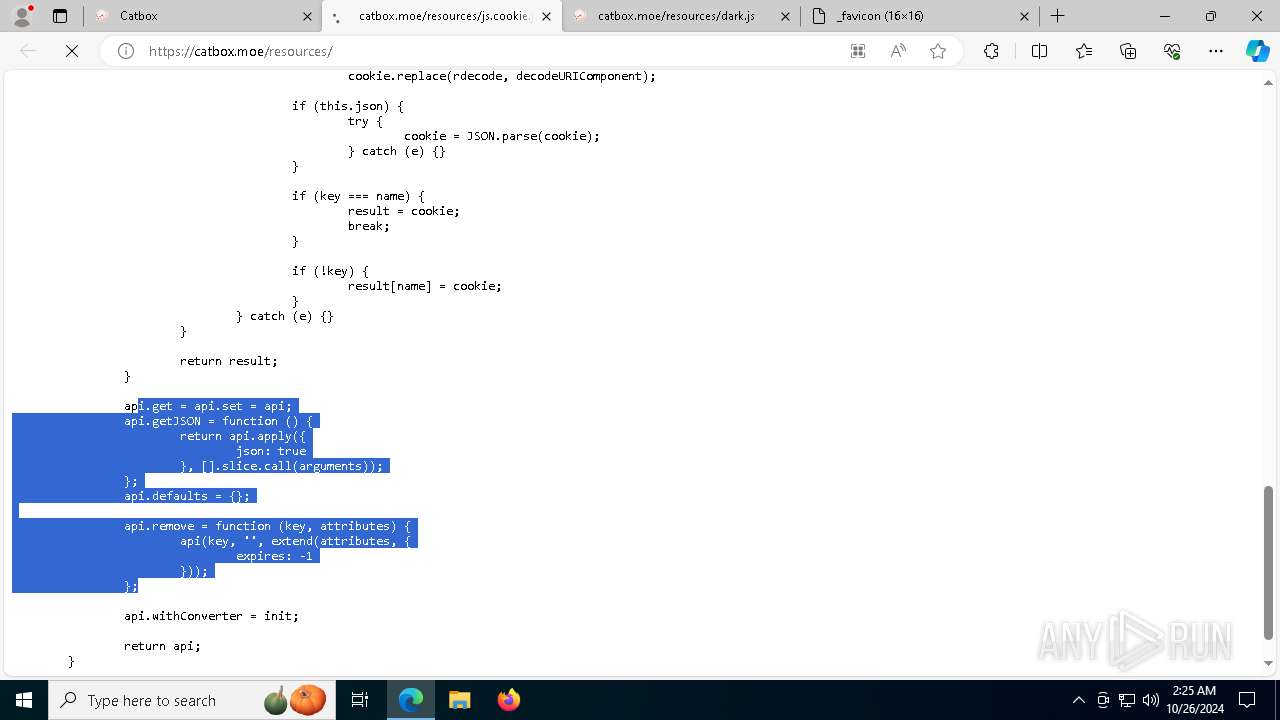Image resolution: width=1280 pixels, height=720 pixels.
Task: Open a new browser tab
Action: [x=1058, y=16]
